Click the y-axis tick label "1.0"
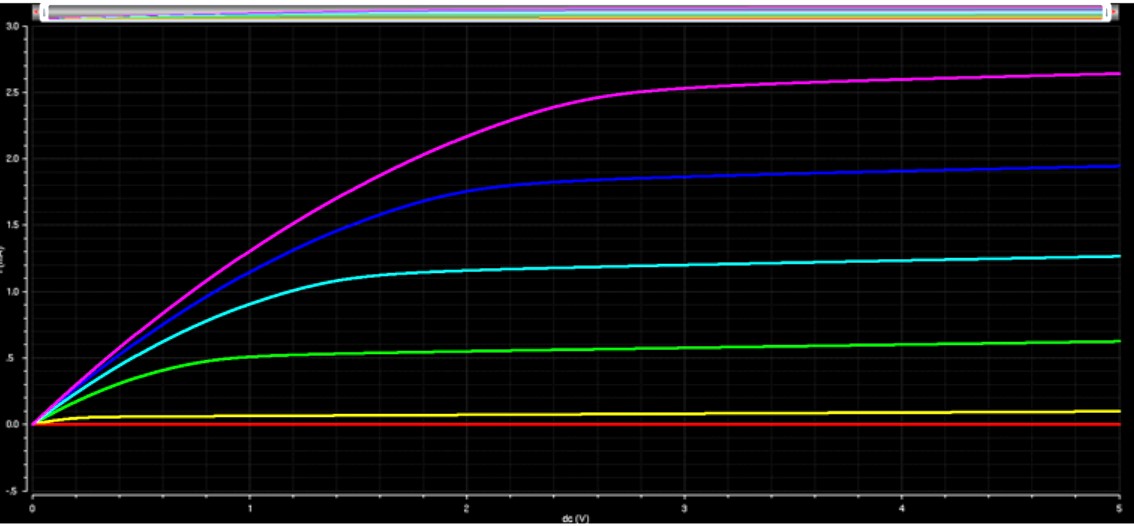Screen dimensions: 1134x526 [12, 292]
